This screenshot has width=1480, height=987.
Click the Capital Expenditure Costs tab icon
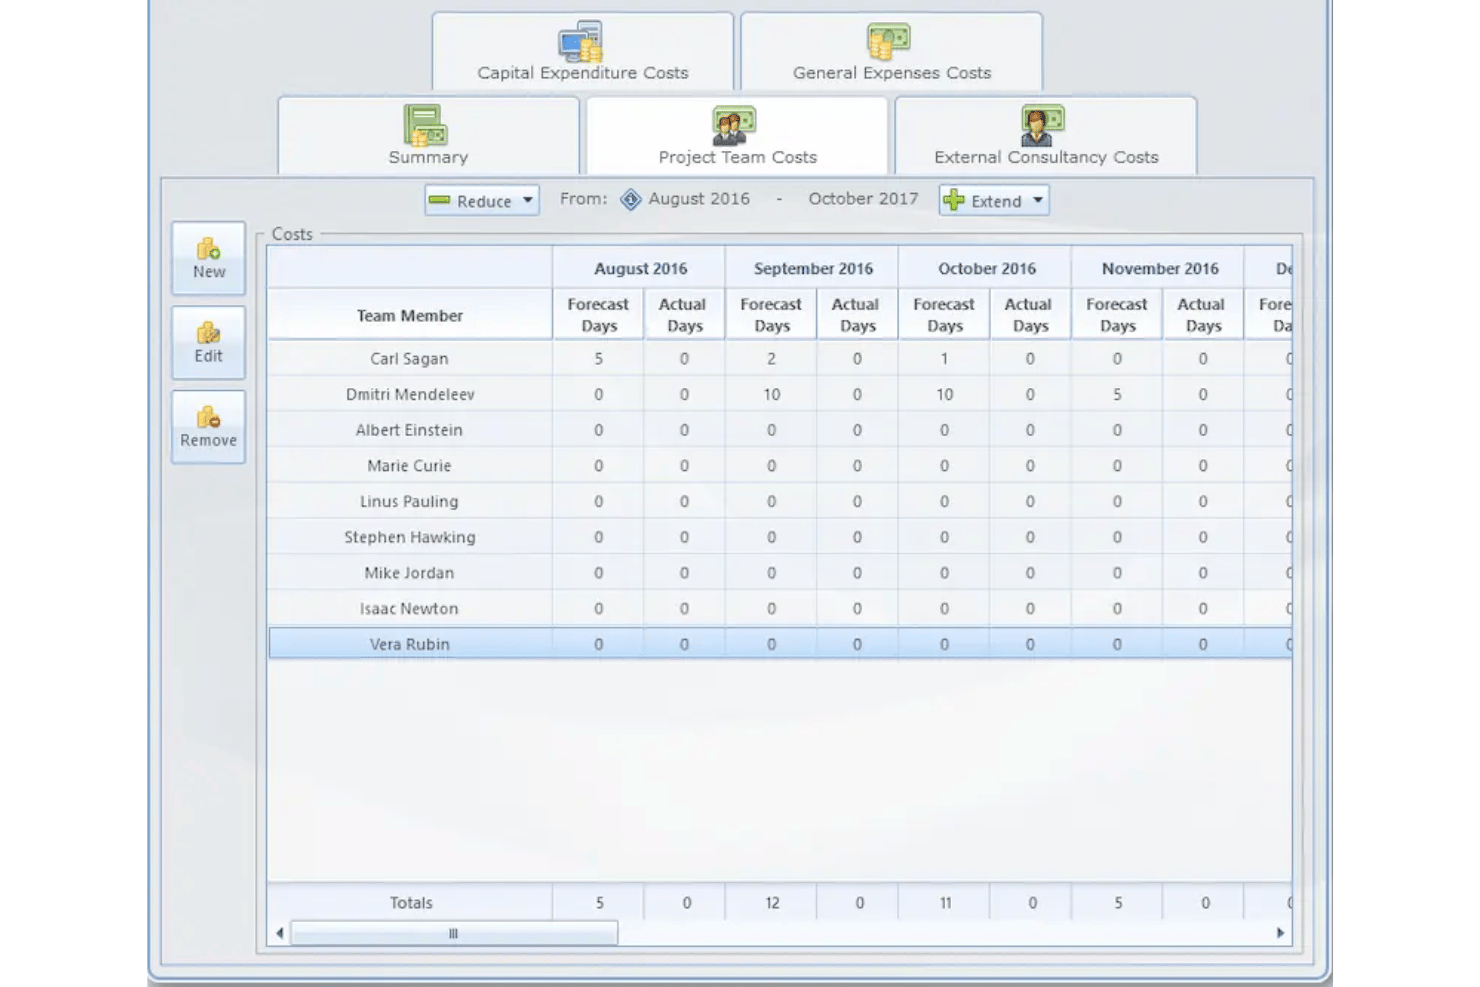pos(581,42)
